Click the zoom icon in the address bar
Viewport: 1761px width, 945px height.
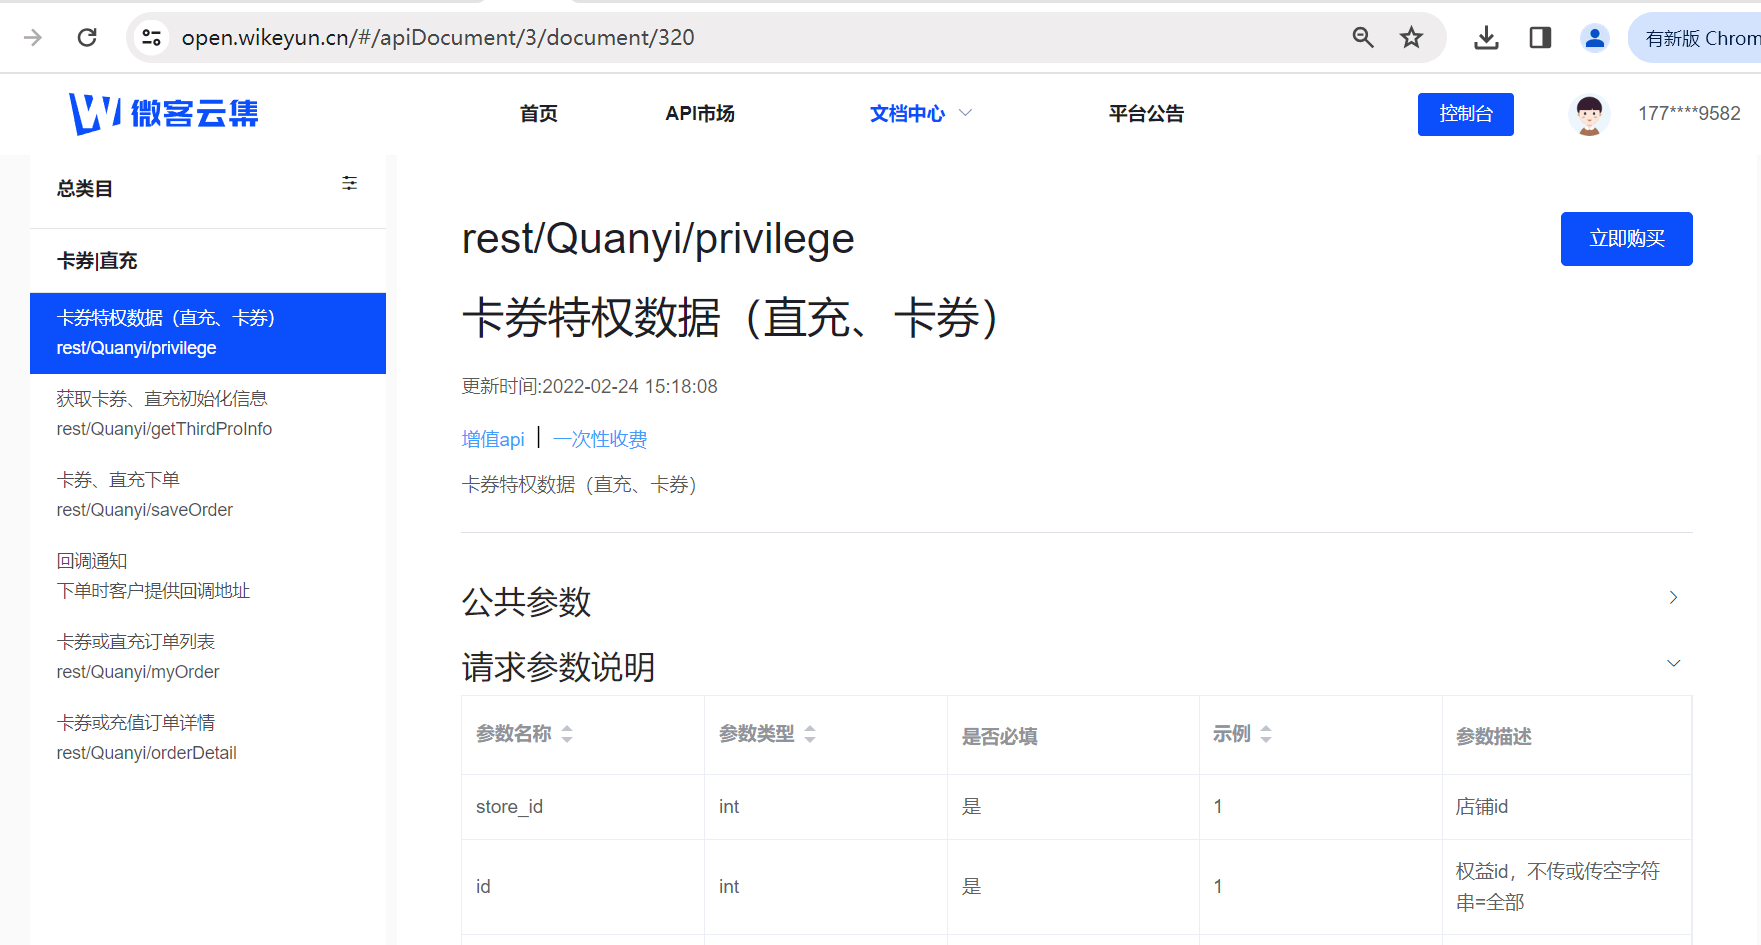(x=1362, y=37)
